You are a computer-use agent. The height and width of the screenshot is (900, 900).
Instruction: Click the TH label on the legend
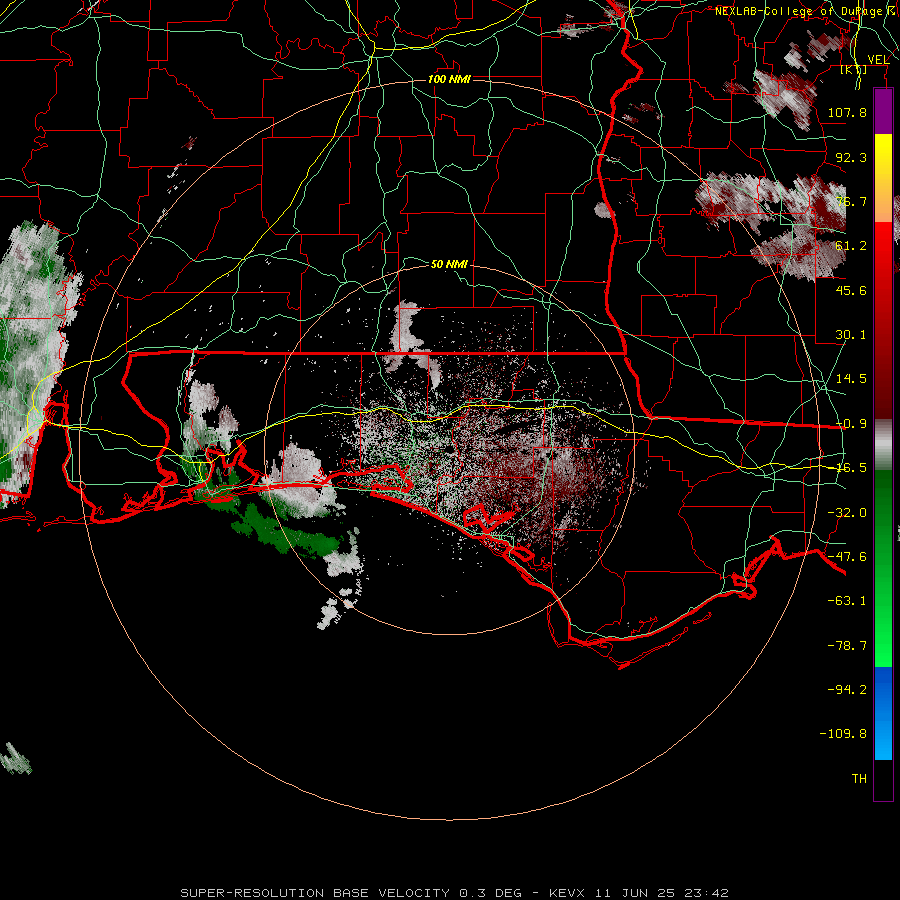[859, 779]
